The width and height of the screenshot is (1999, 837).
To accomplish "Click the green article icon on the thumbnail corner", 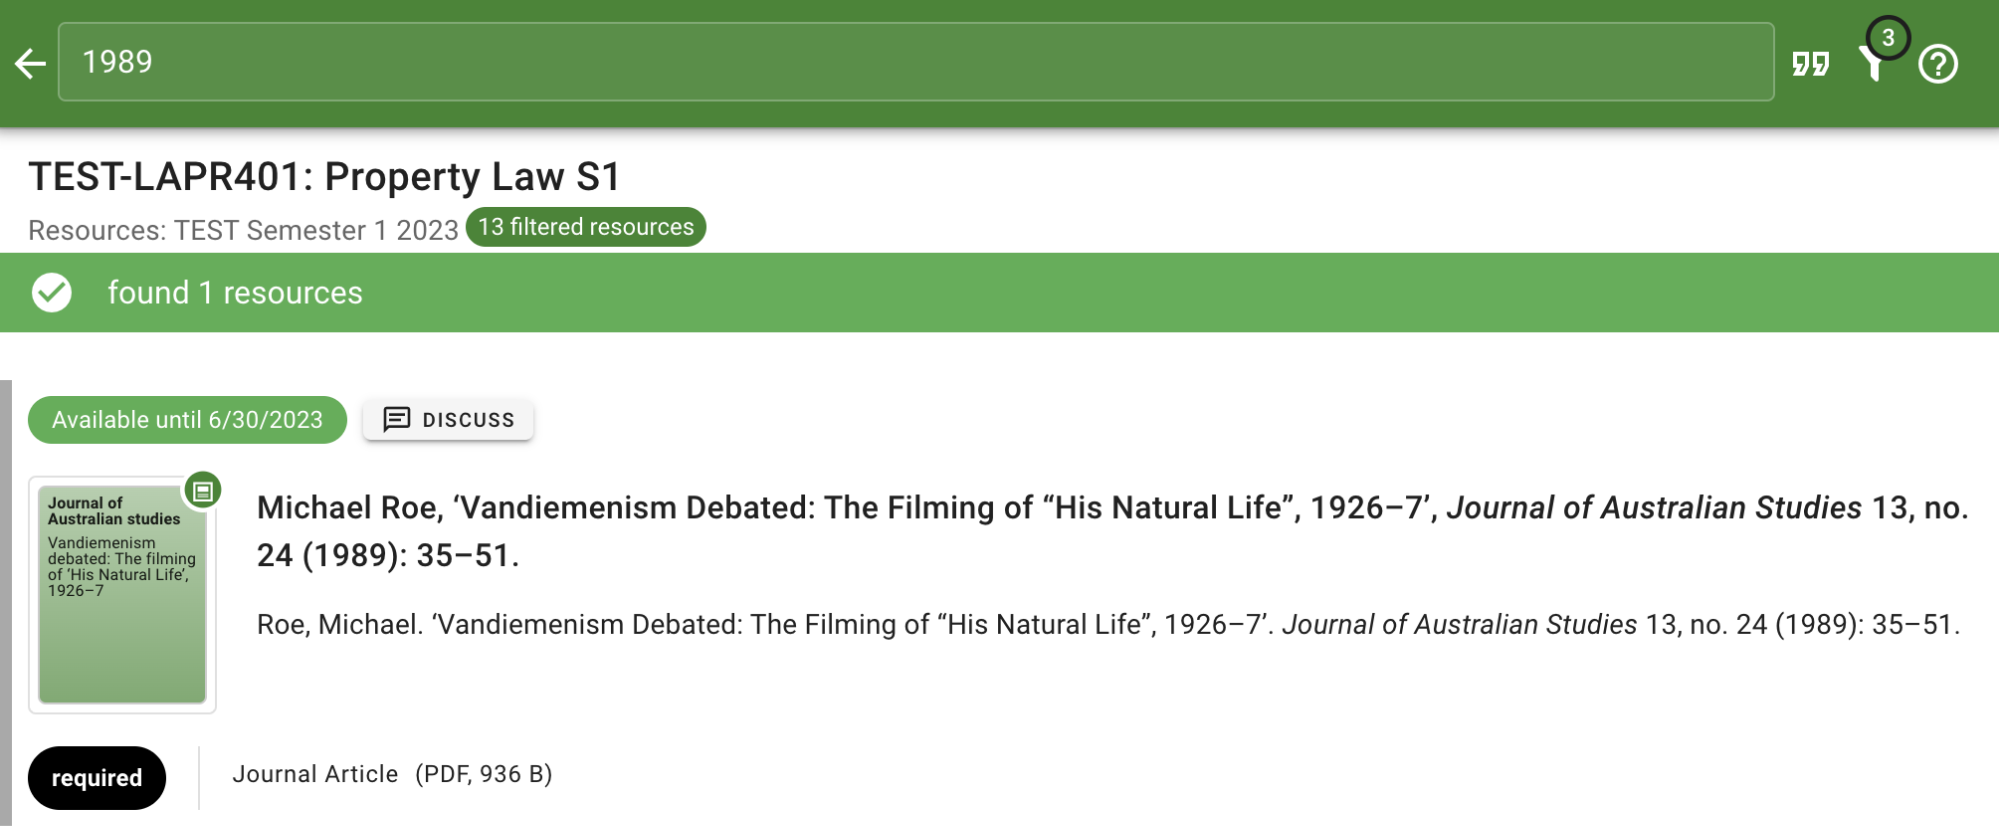I will pyautogui.click(x=203, y=491).
